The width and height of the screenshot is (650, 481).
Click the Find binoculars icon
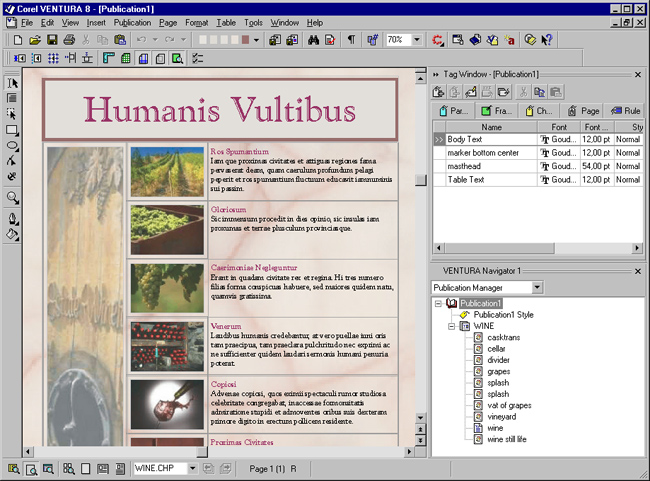click(312, 40)
